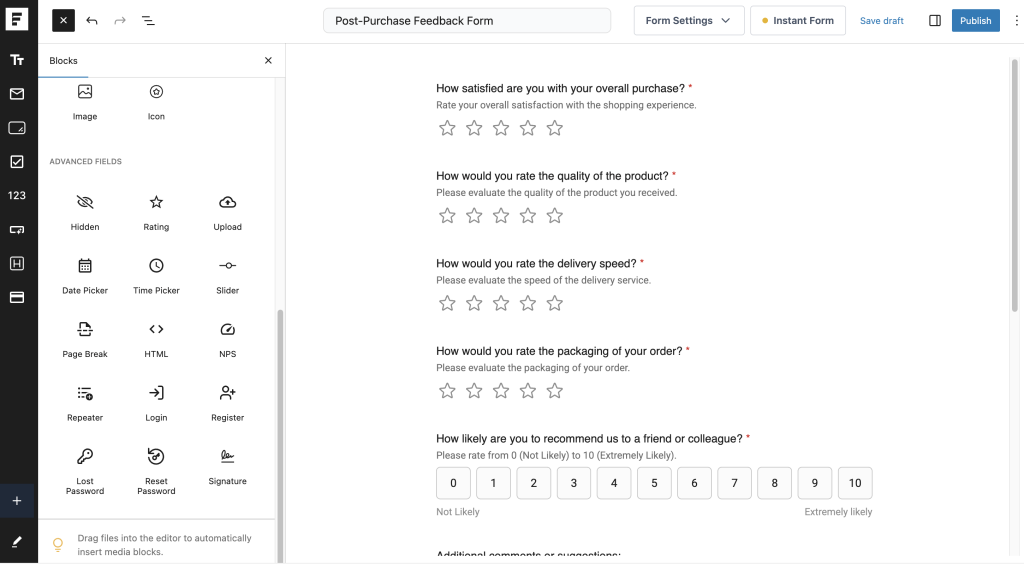Viewport: 1024px width, 565px height.
Task: Click the plus add block button in the sidebar
Action: (x=17, y=501)
